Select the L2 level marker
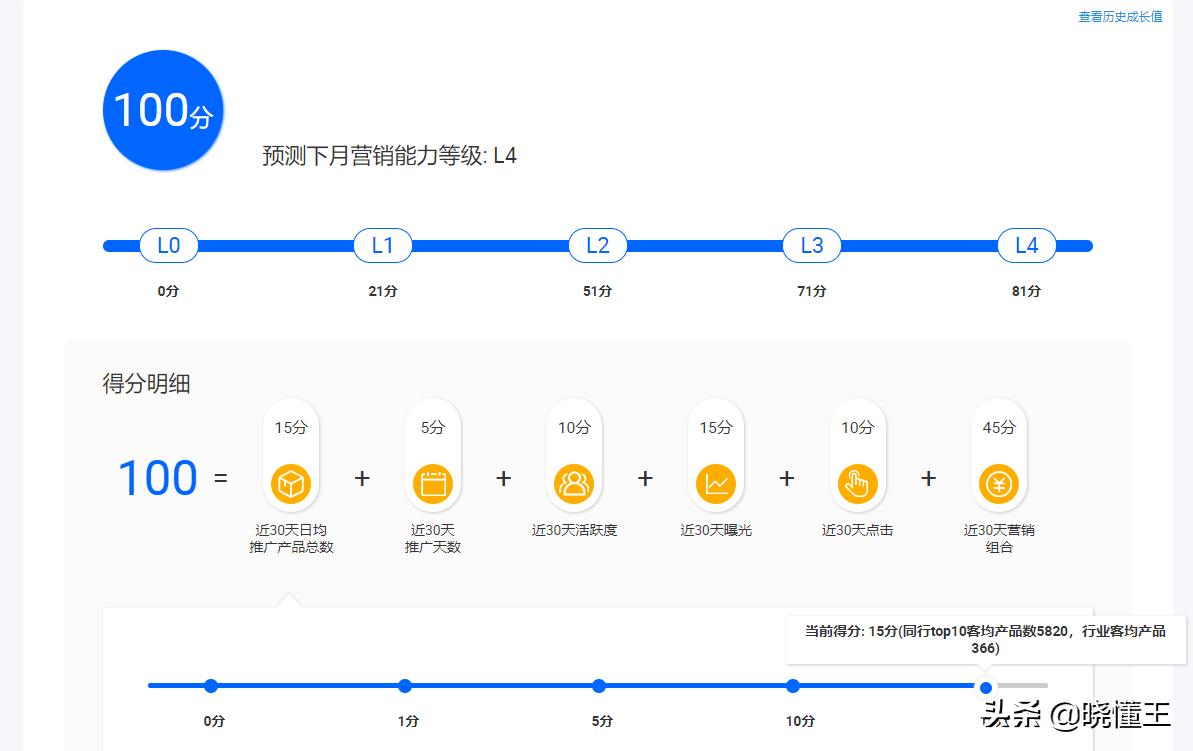Viewport: 1193px width, 751px height. click(x=597, y=245)
